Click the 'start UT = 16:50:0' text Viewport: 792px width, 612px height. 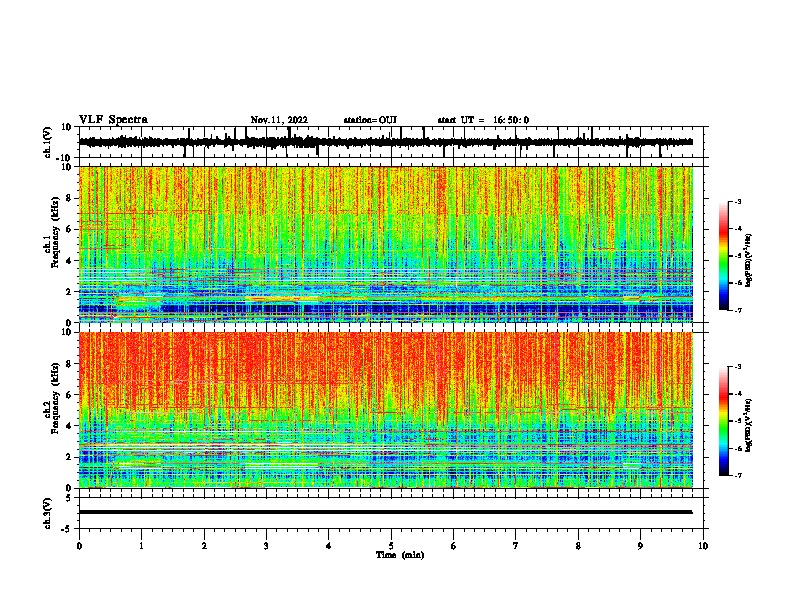pyautogui.click(x=483, y=120)
